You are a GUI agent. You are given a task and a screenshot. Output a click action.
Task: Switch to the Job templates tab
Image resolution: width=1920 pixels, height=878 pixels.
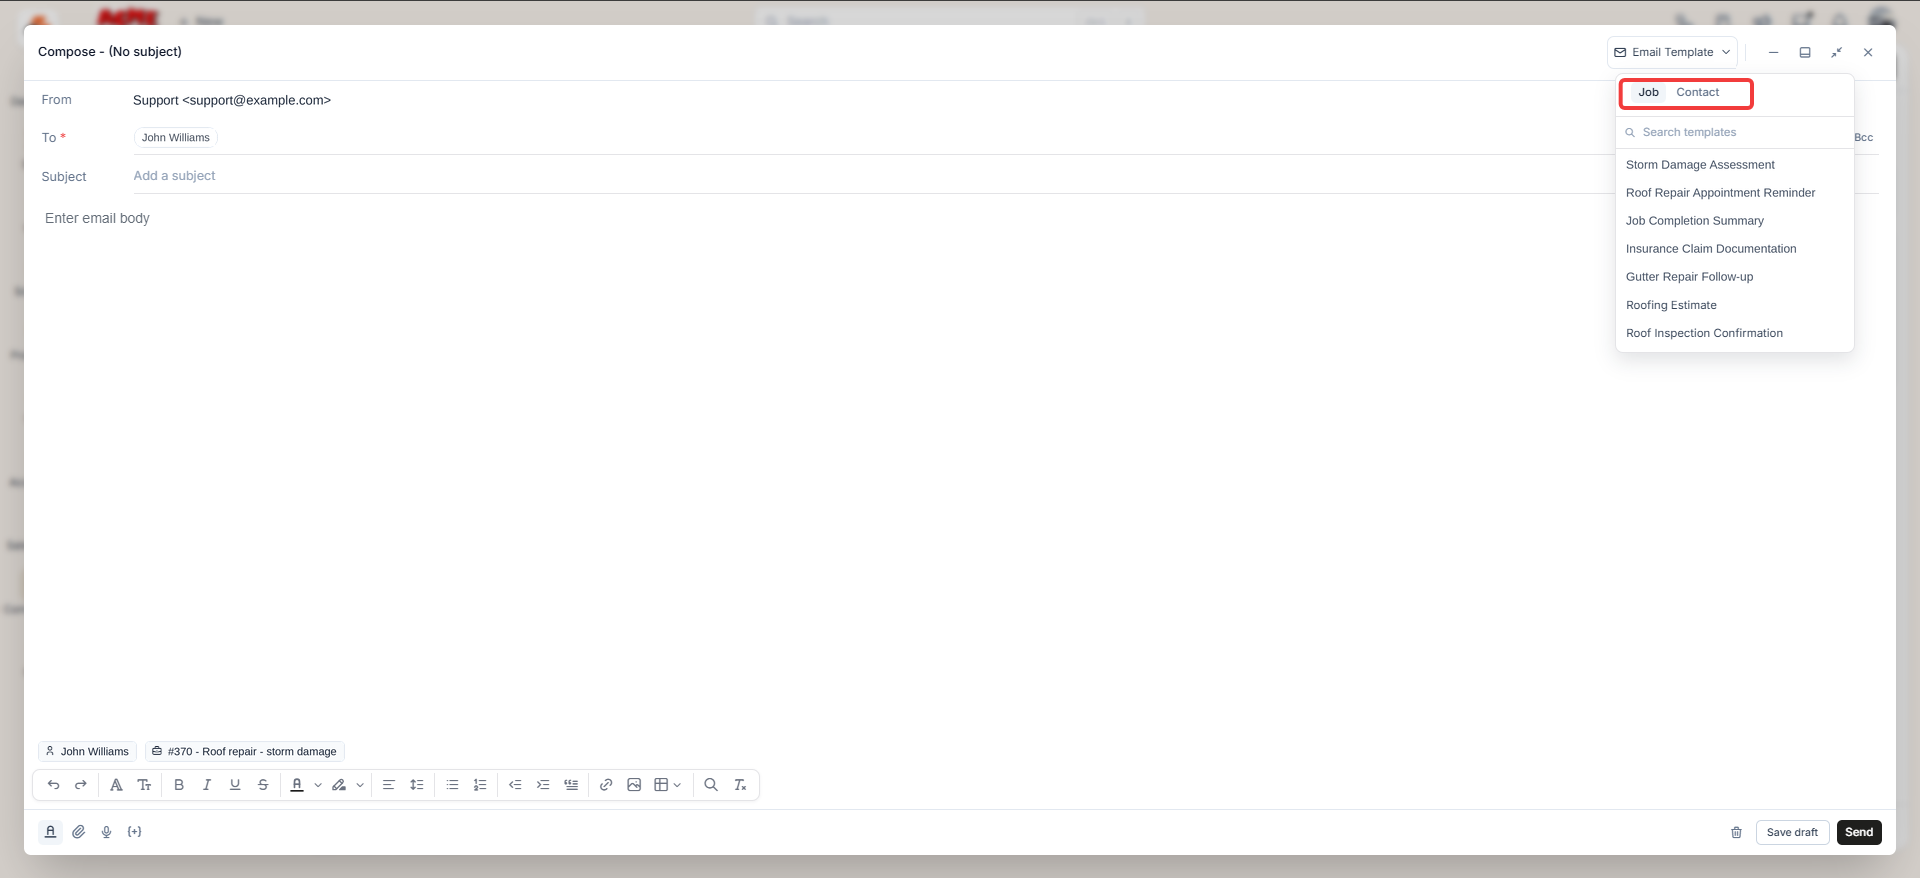pyautogui.click(x=1648, y=92)
